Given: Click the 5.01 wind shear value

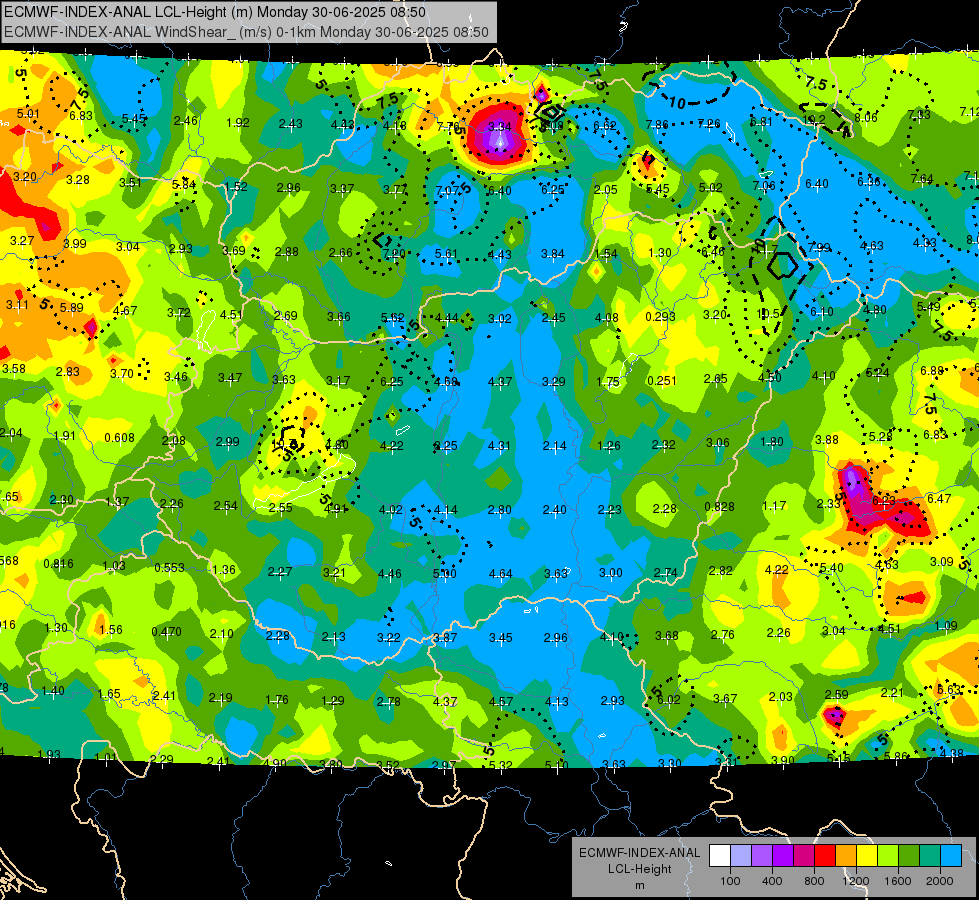Looking at the screenshot, I should [x=28, y=114].
